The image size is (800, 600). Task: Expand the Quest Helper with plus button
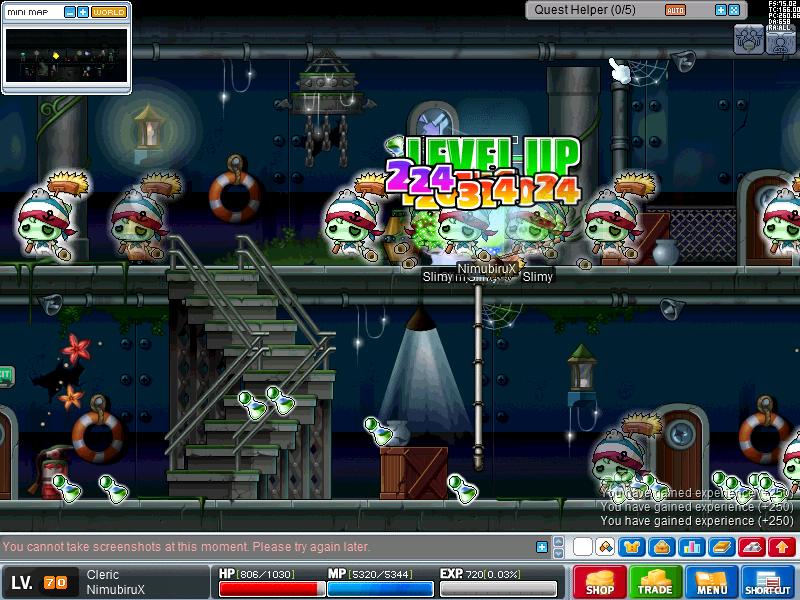(x=720, y=10)
